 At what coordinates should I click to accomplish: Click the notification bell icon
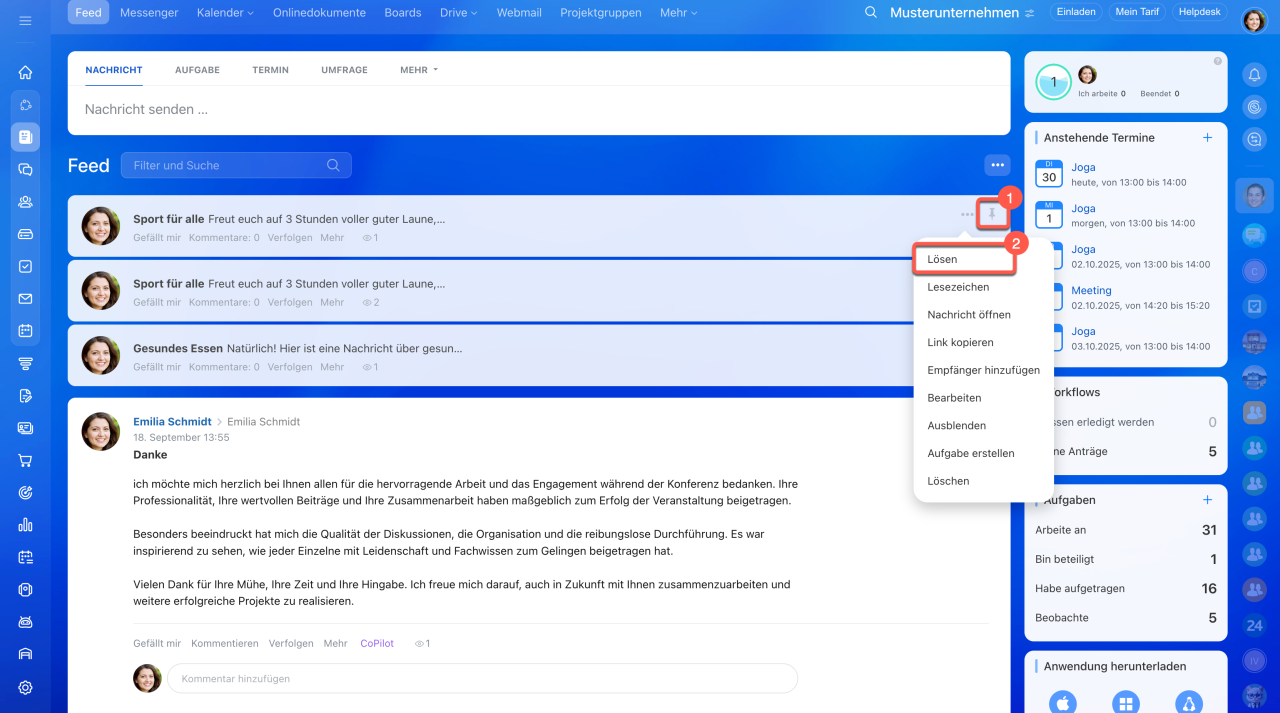[1253, 74]
